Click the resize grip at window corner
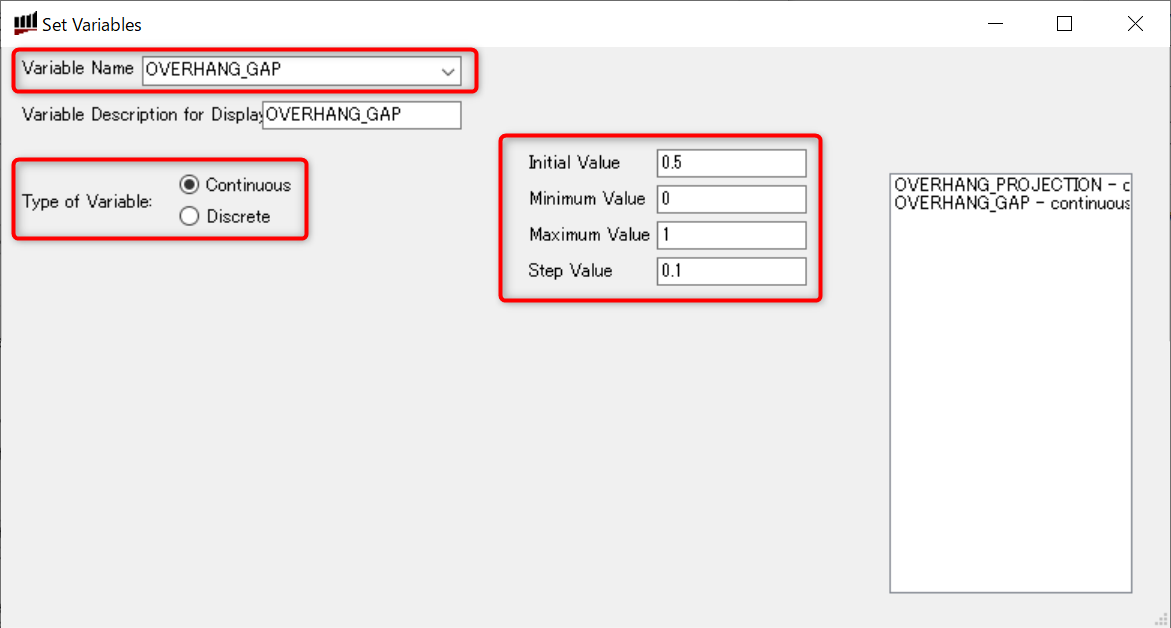This screenshot has width=1171, height=628. click(1162, 620)
